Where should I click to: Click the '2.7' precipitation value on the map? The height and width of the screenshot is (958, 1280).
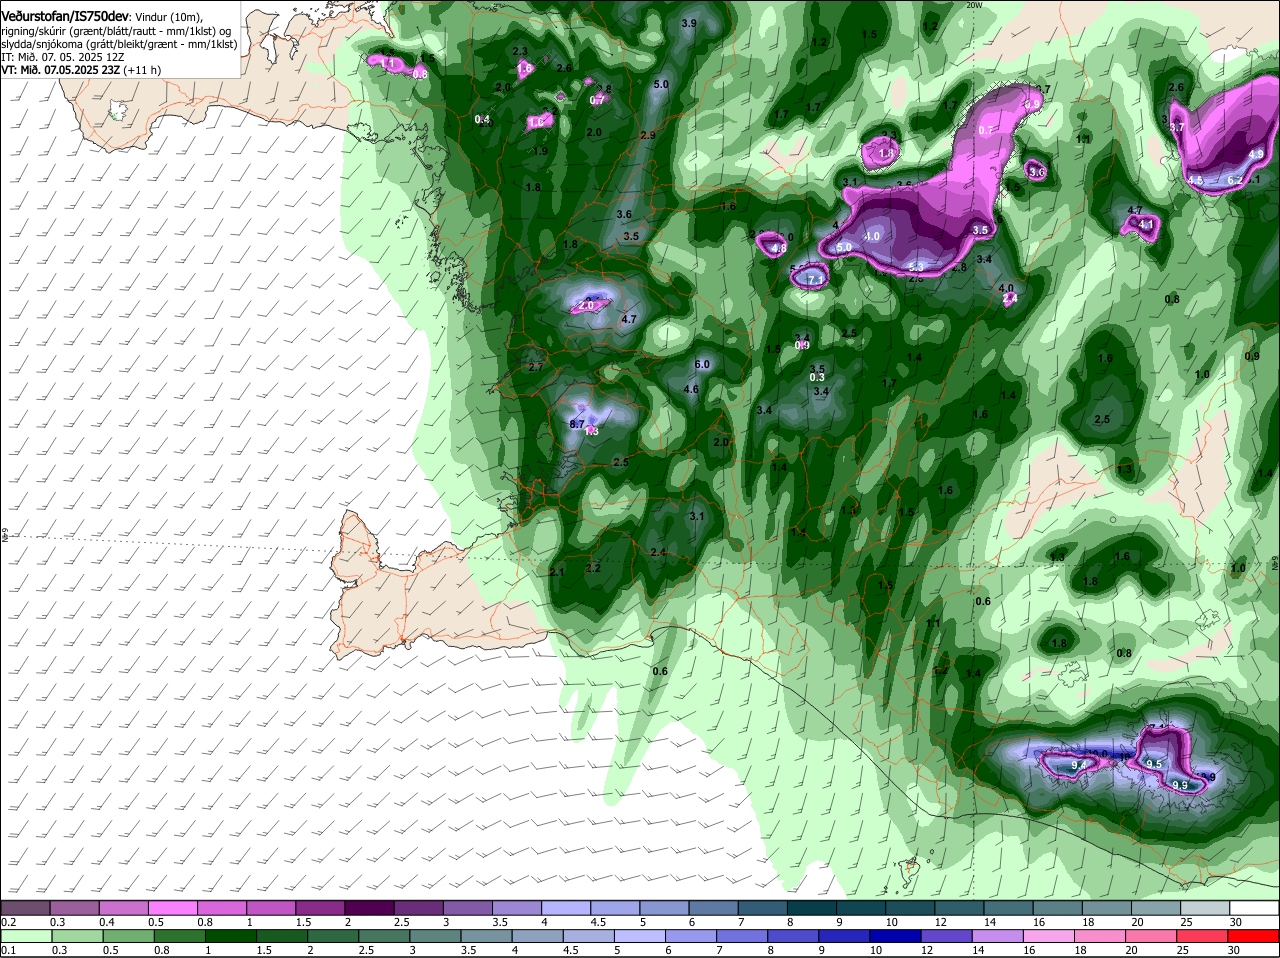point(535,368)
